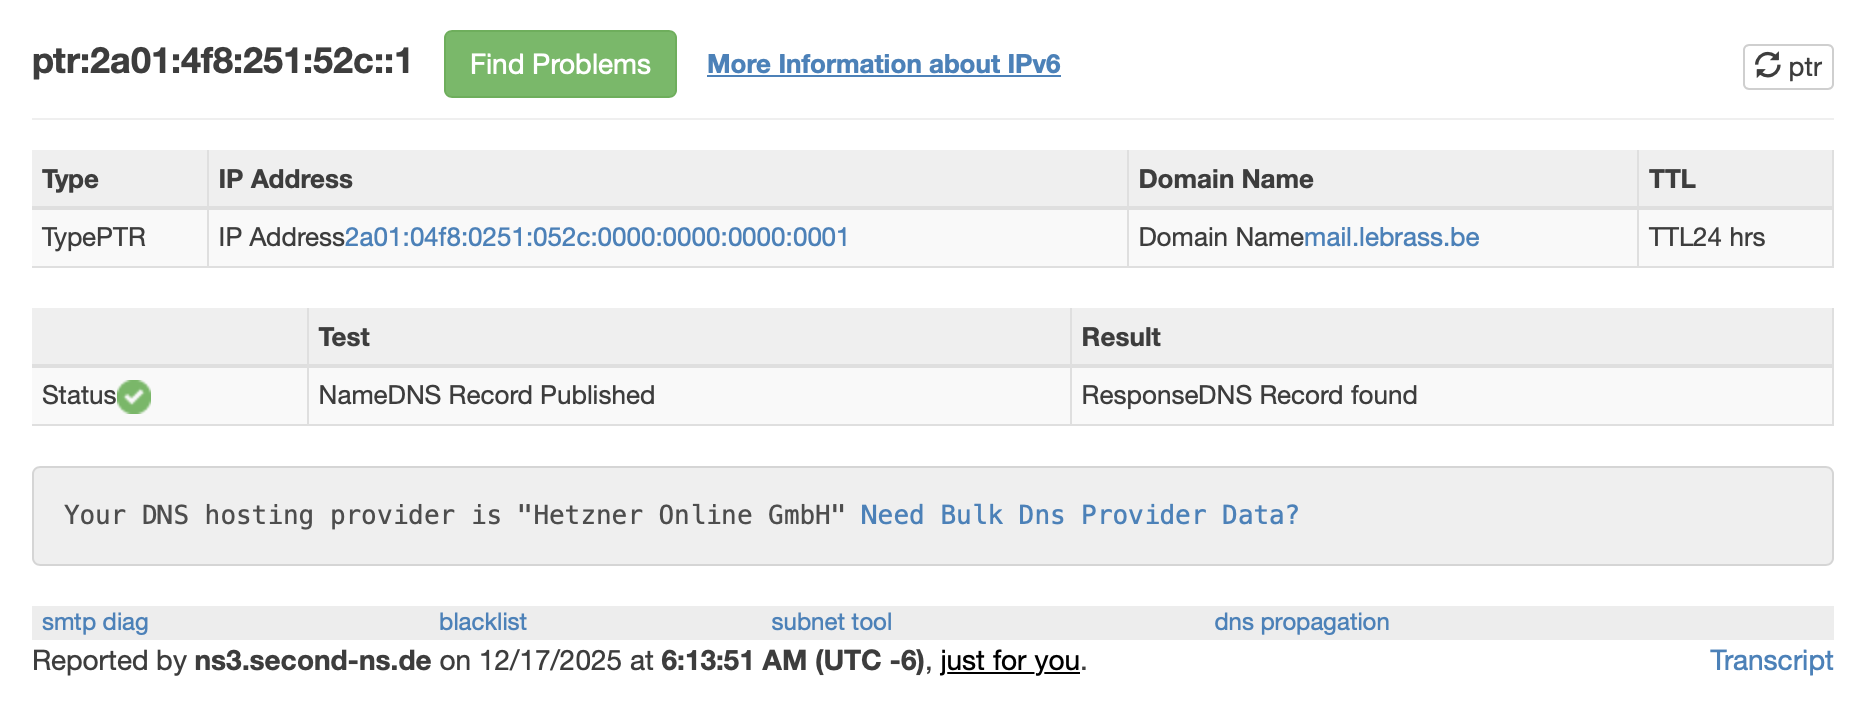The height and width of the screenshot is (710, 1862).
Task: Run the smtp diag tool
Action: coord(95,622)
